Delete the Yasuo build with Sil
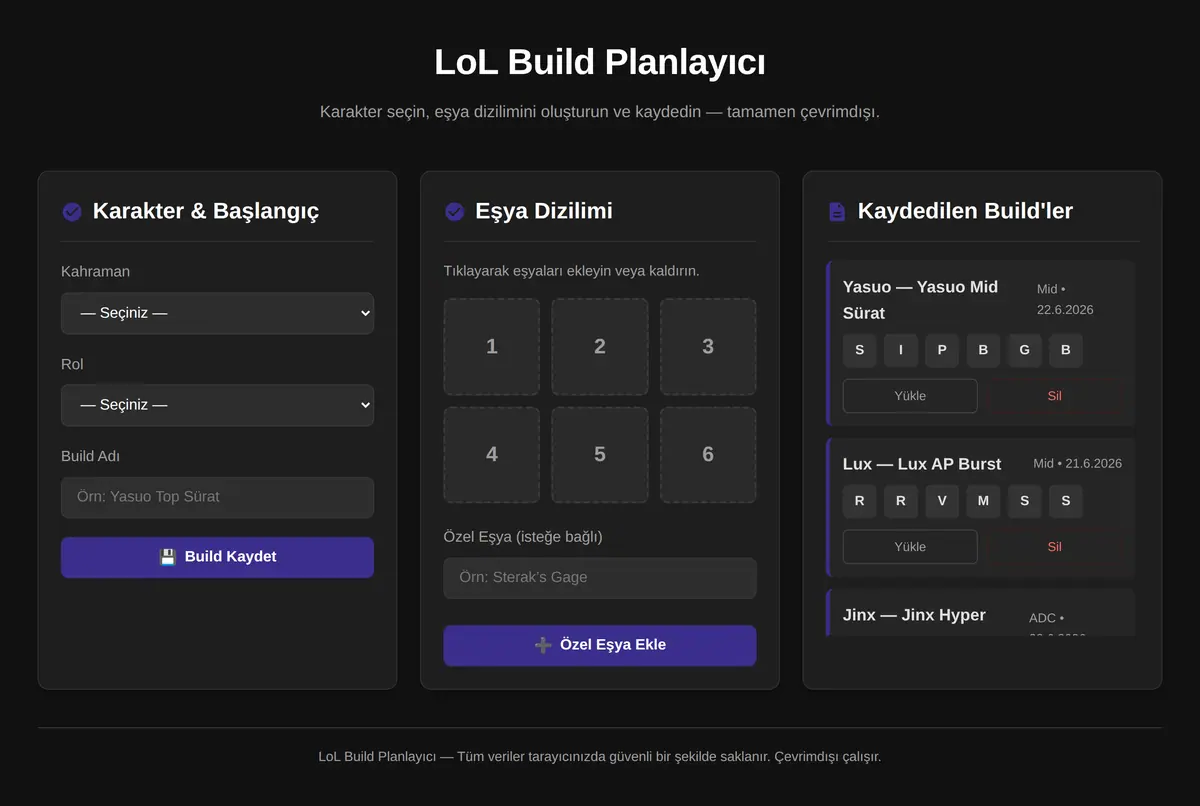1200x806 pixels. coord(1055,396)
